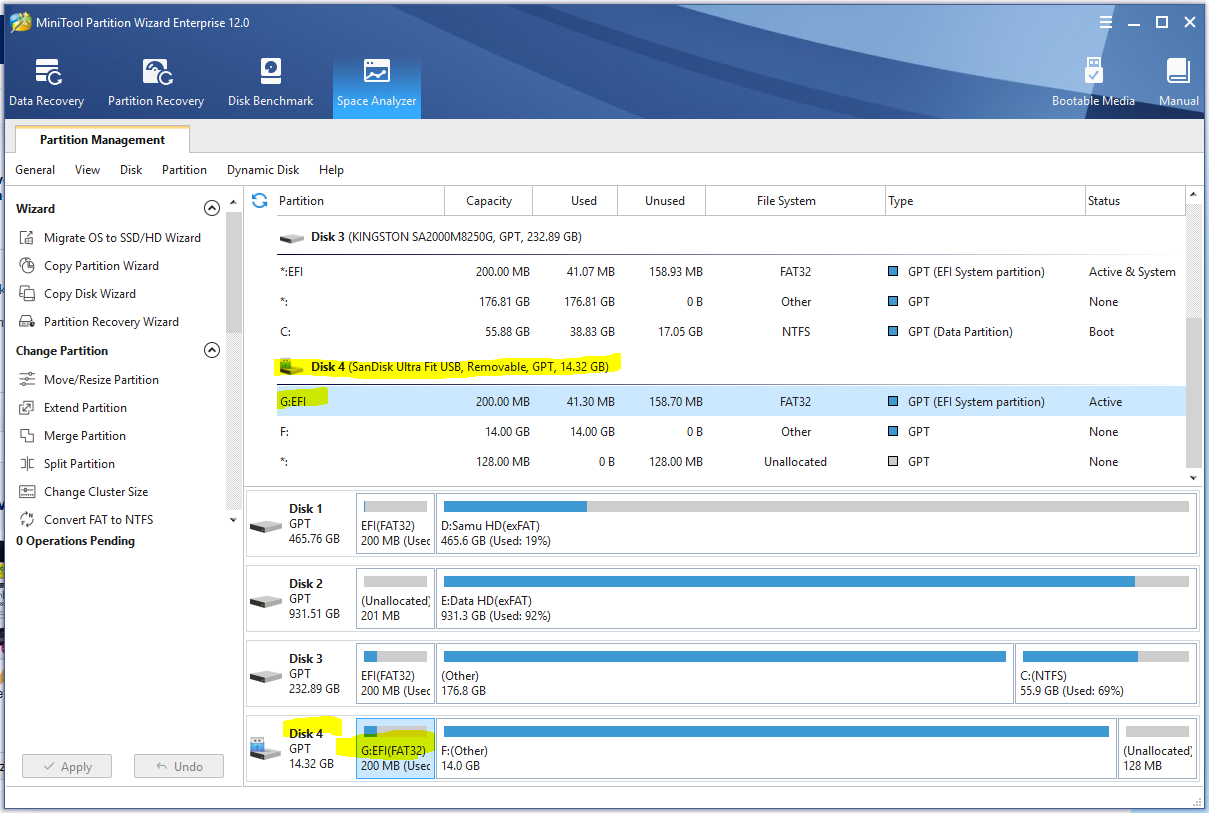Select the 128 MB Unallocated block on Disk 4

[x=1157, y=748]
